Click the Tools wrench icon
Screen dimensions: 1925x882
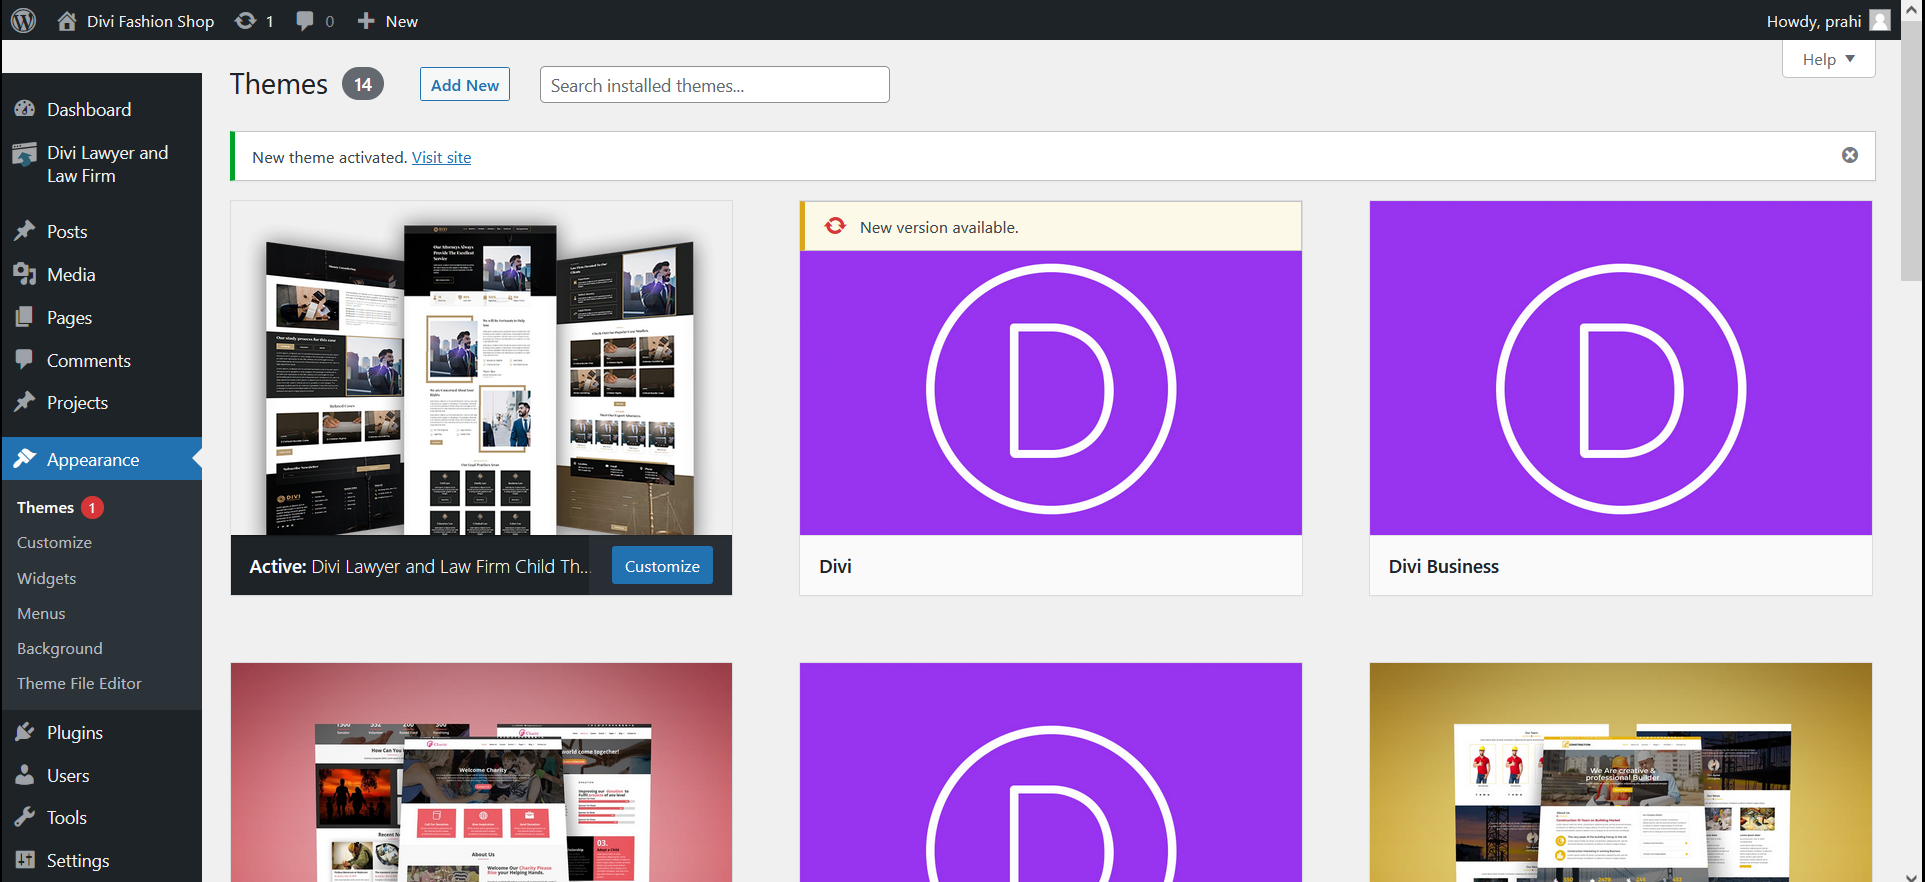click(x=25, y=817)
